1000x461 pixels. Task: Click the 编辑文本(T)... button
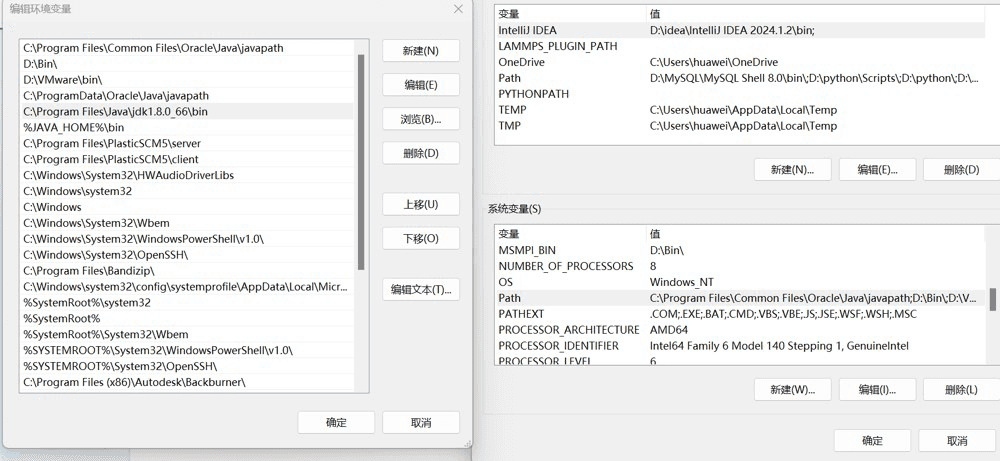(421, 289)
